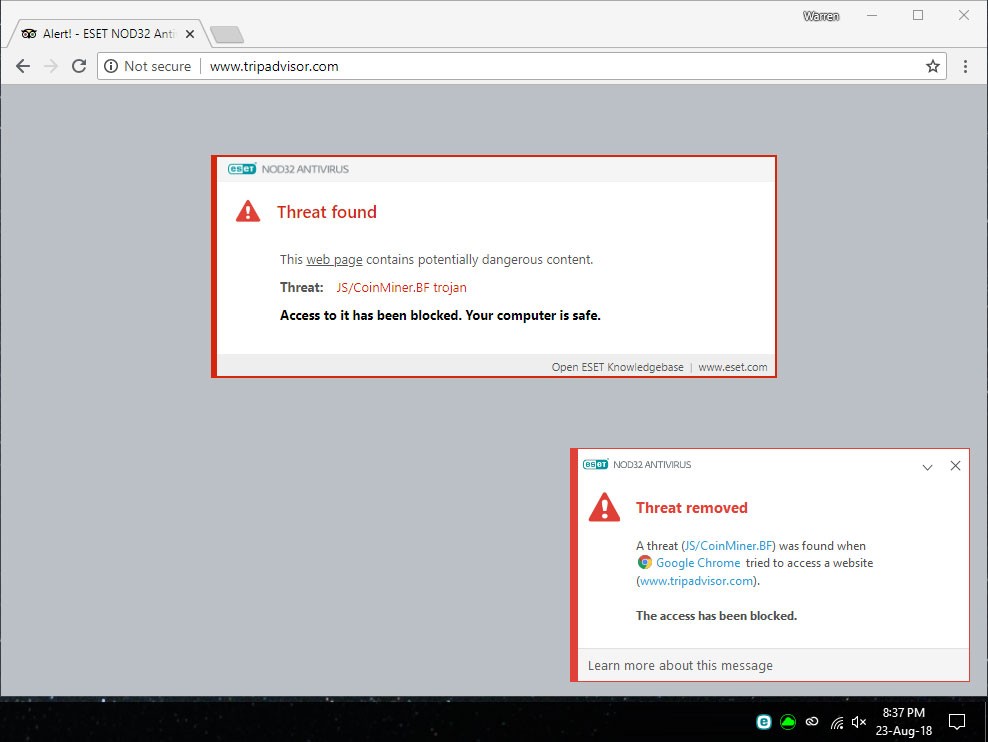This screenshot has height=742, width=988.
Task: Click the muted volume tray icon
Action: [859, 722]
